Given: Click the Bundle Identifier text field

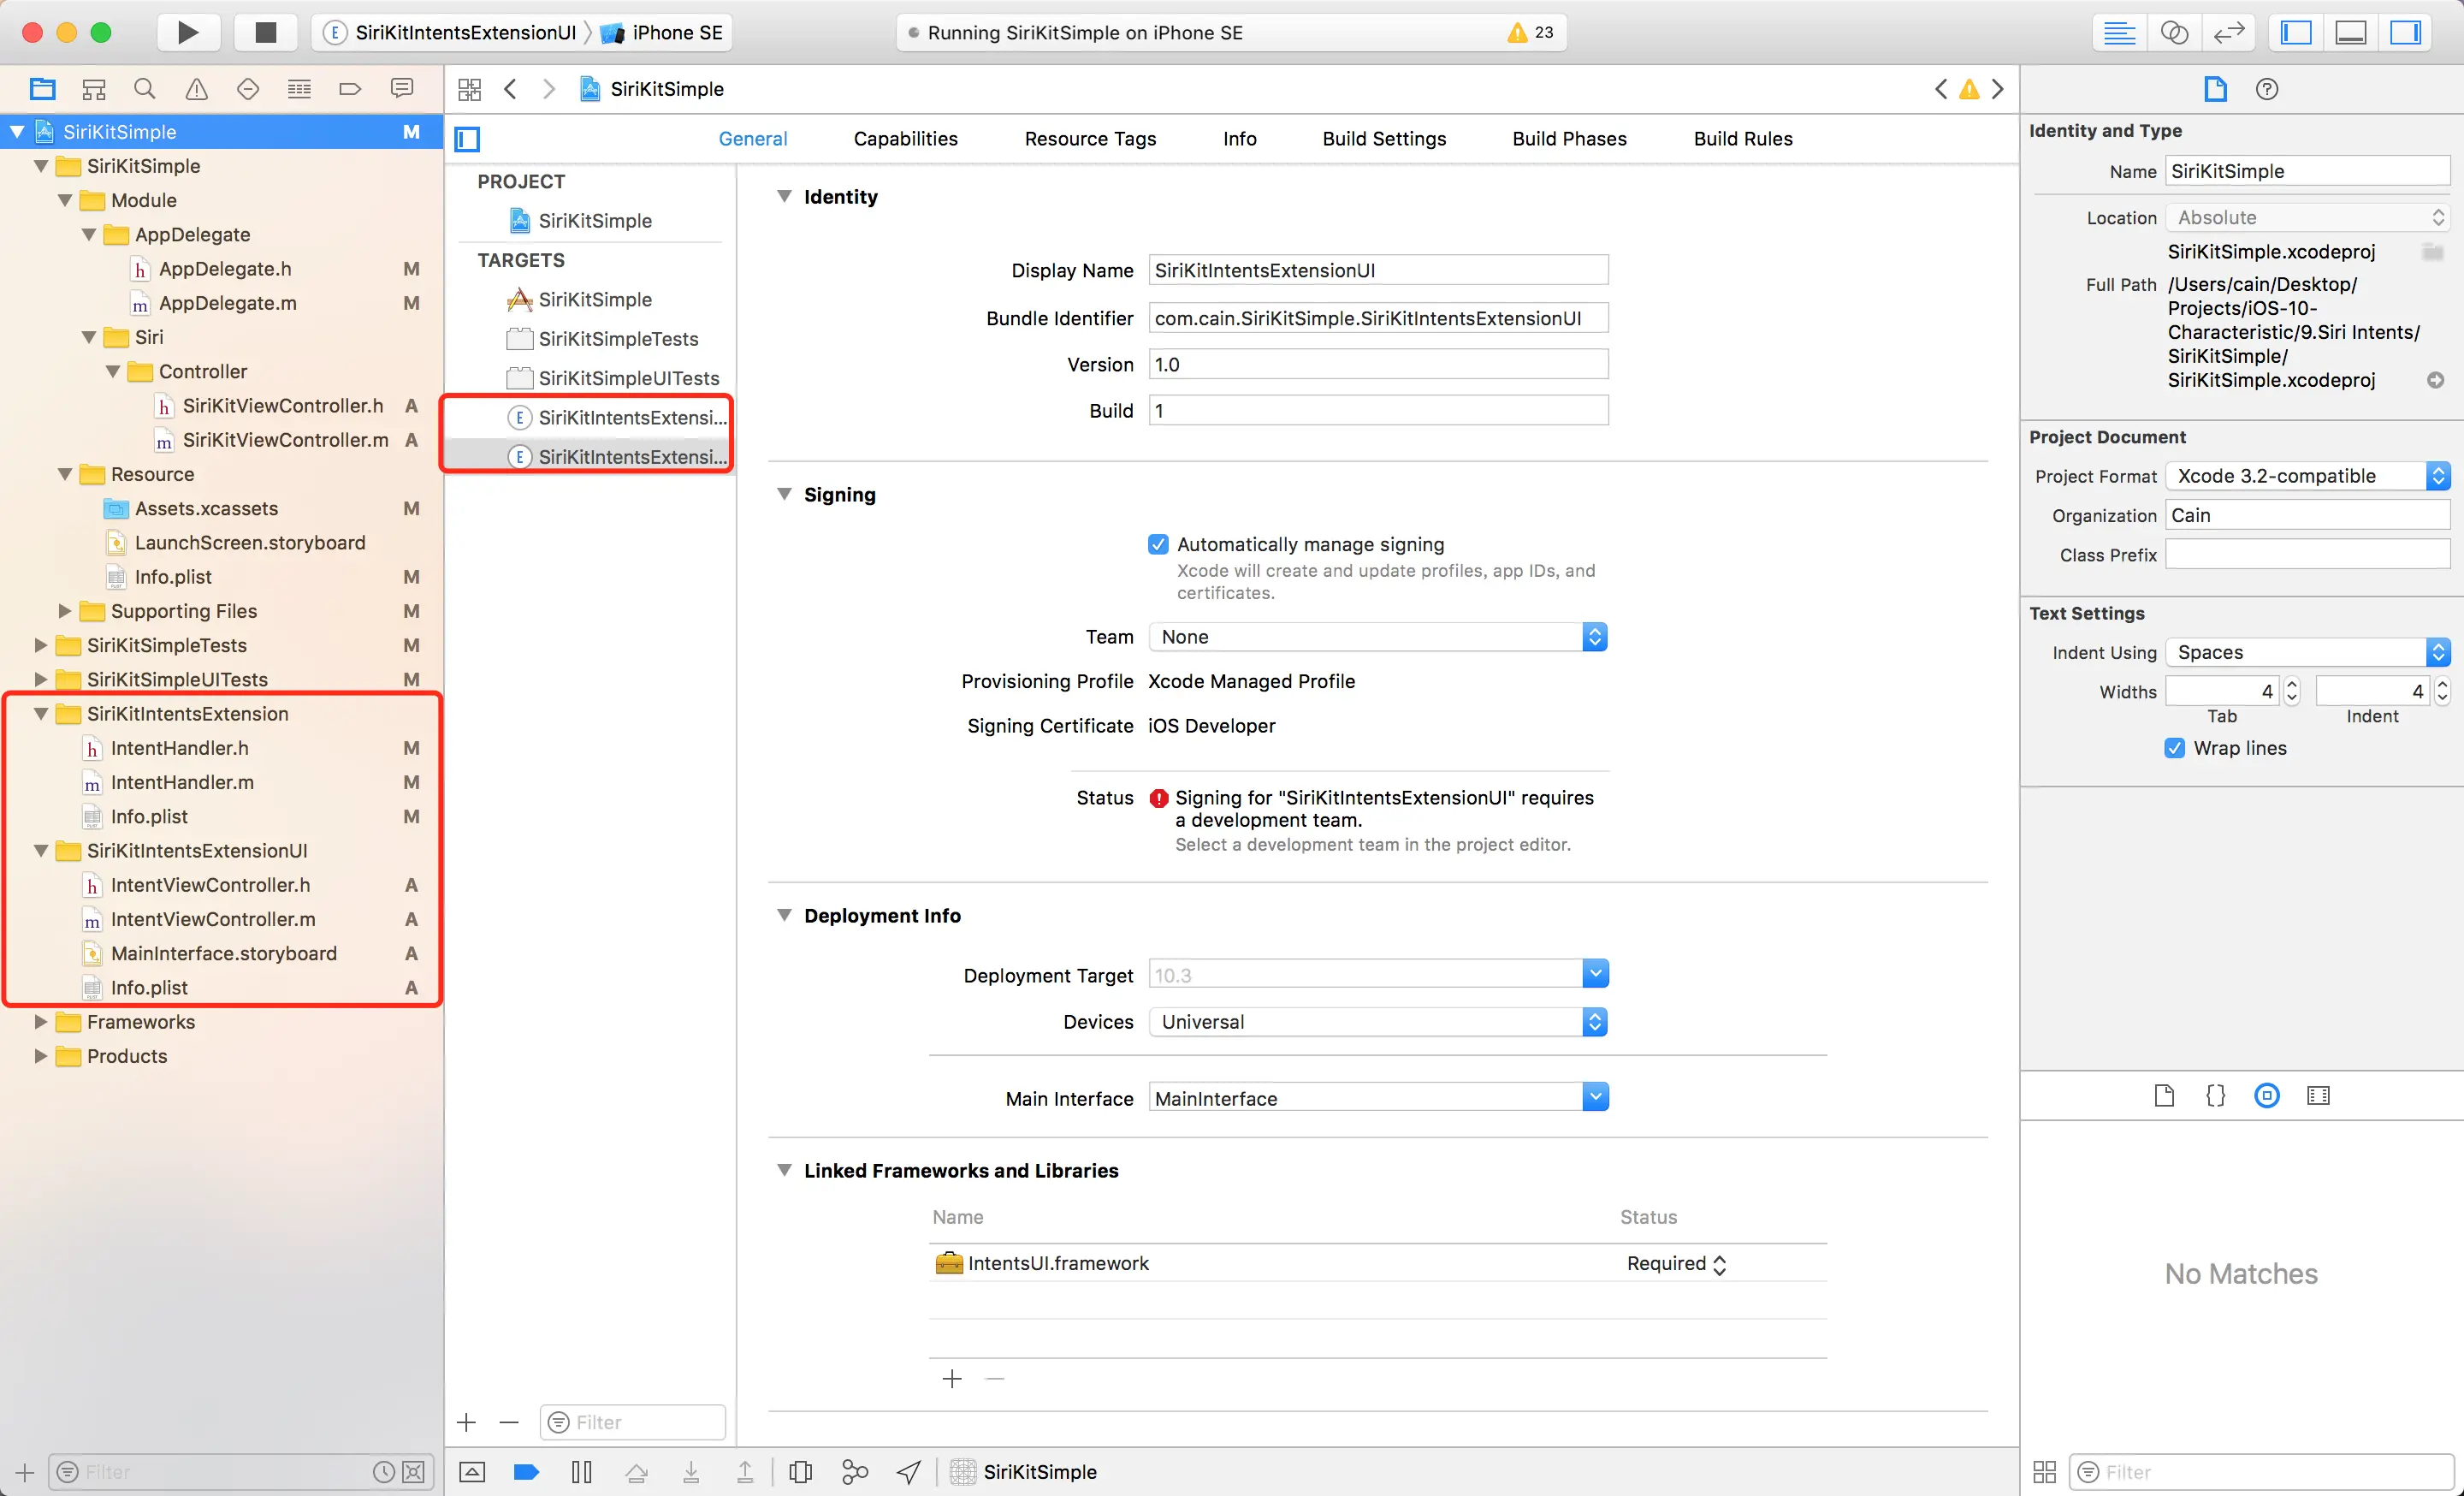Looking at the screenshot, I should 1377,318.
